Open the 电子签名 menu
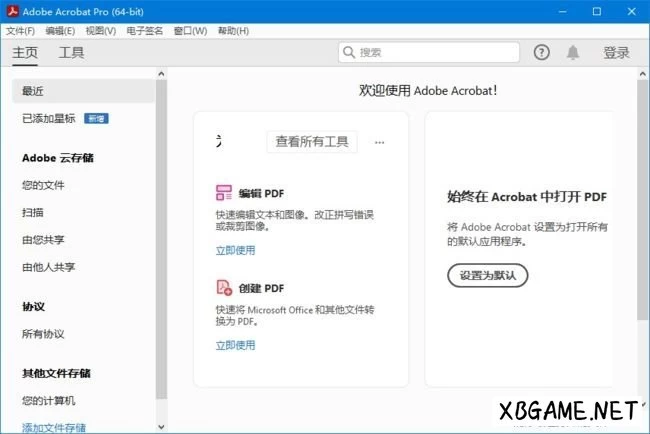Screen dimensions: 650x434 coord(145,31)
